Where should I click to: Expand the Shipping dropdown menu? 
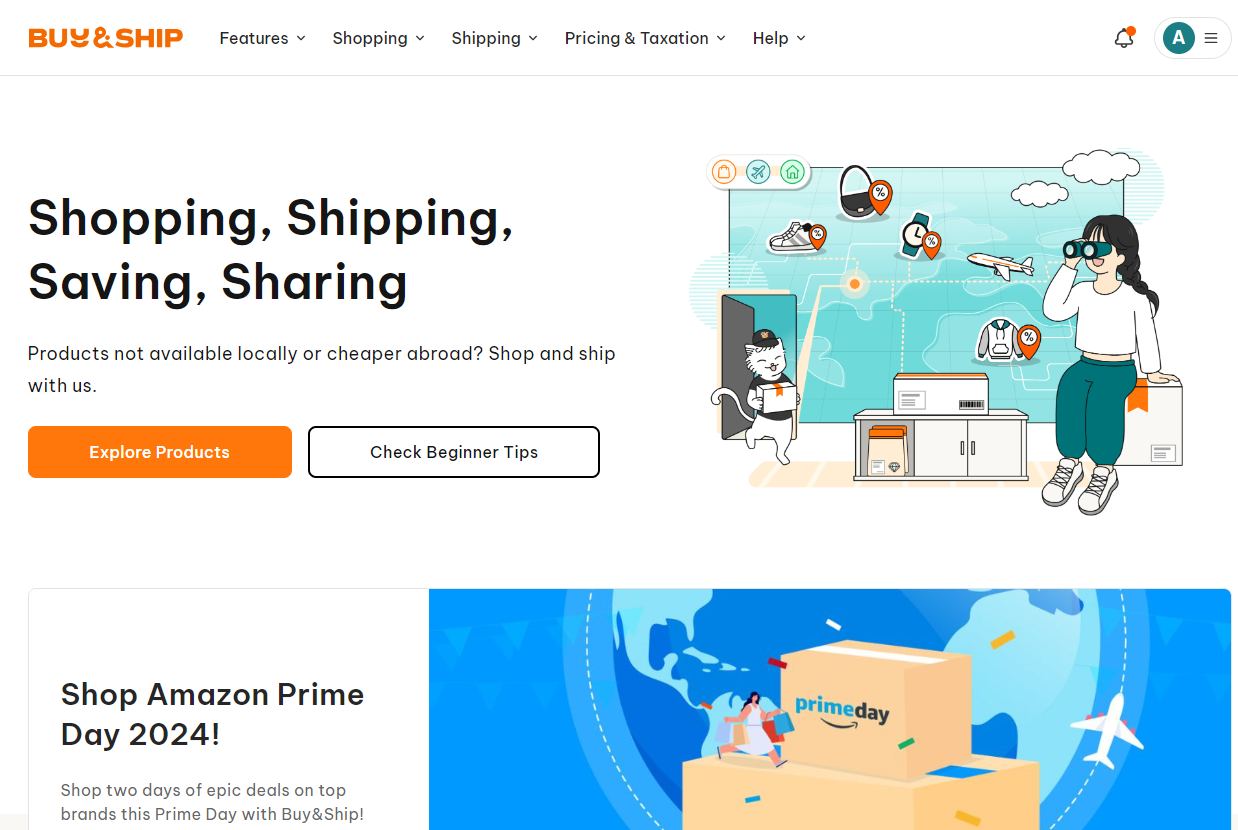click(x=495, y=38)
